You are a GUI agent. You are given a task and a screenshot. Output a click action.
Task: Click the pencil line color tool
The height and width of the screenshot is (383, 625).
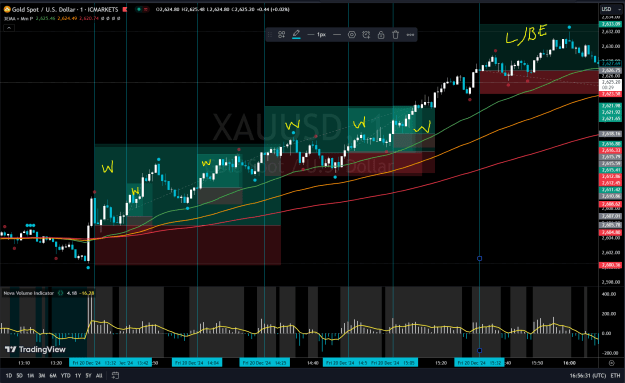point(296,35)
